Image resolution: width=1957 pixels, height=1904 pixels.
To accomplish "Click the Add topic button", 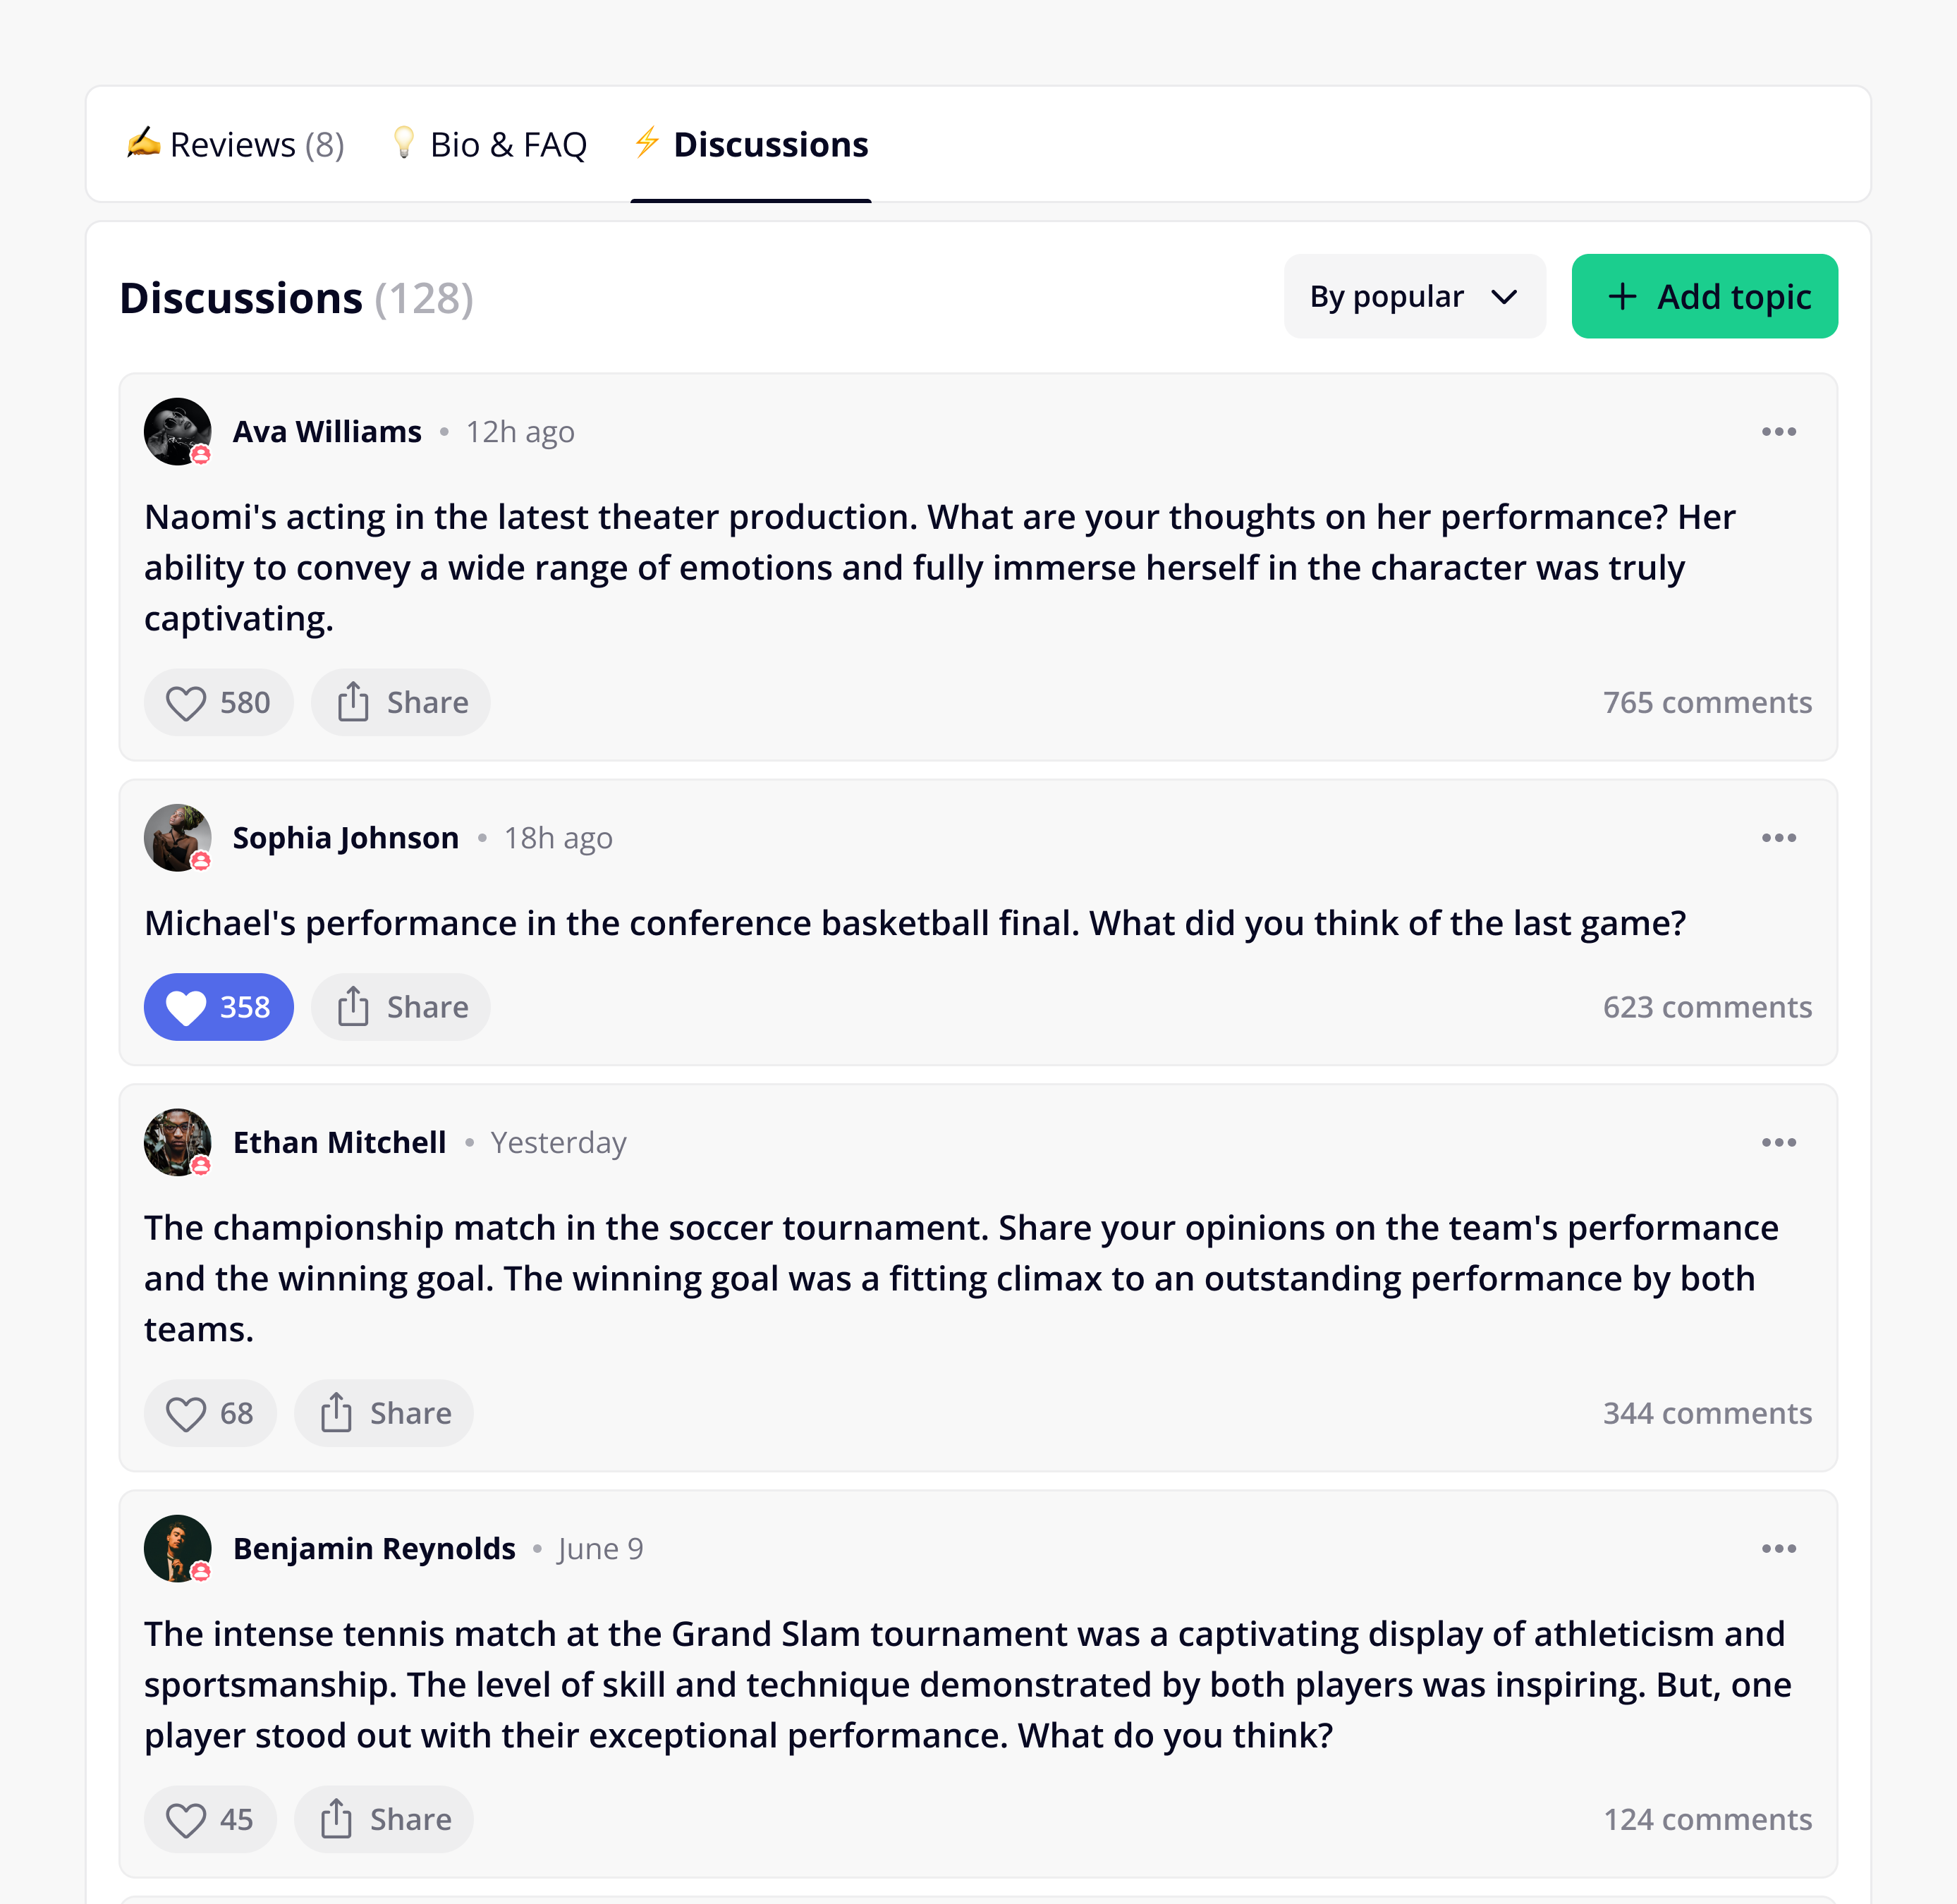I will coord(1704,296).
